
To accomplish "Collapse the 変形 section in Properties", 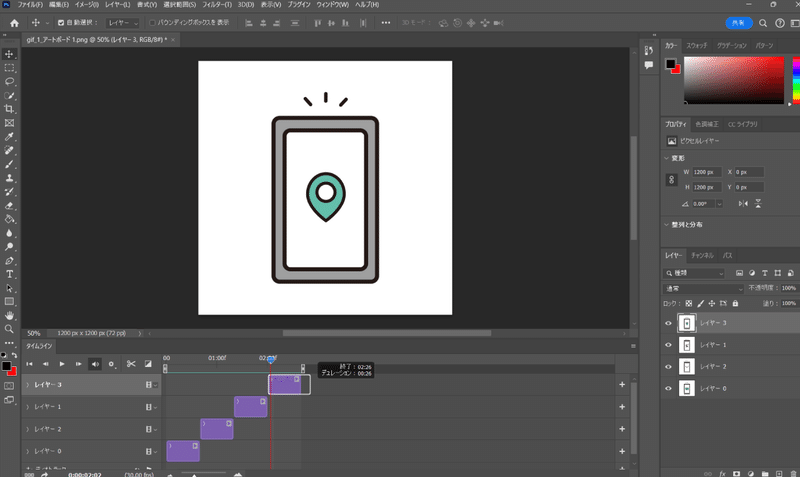I will click(x=666, y=158).
